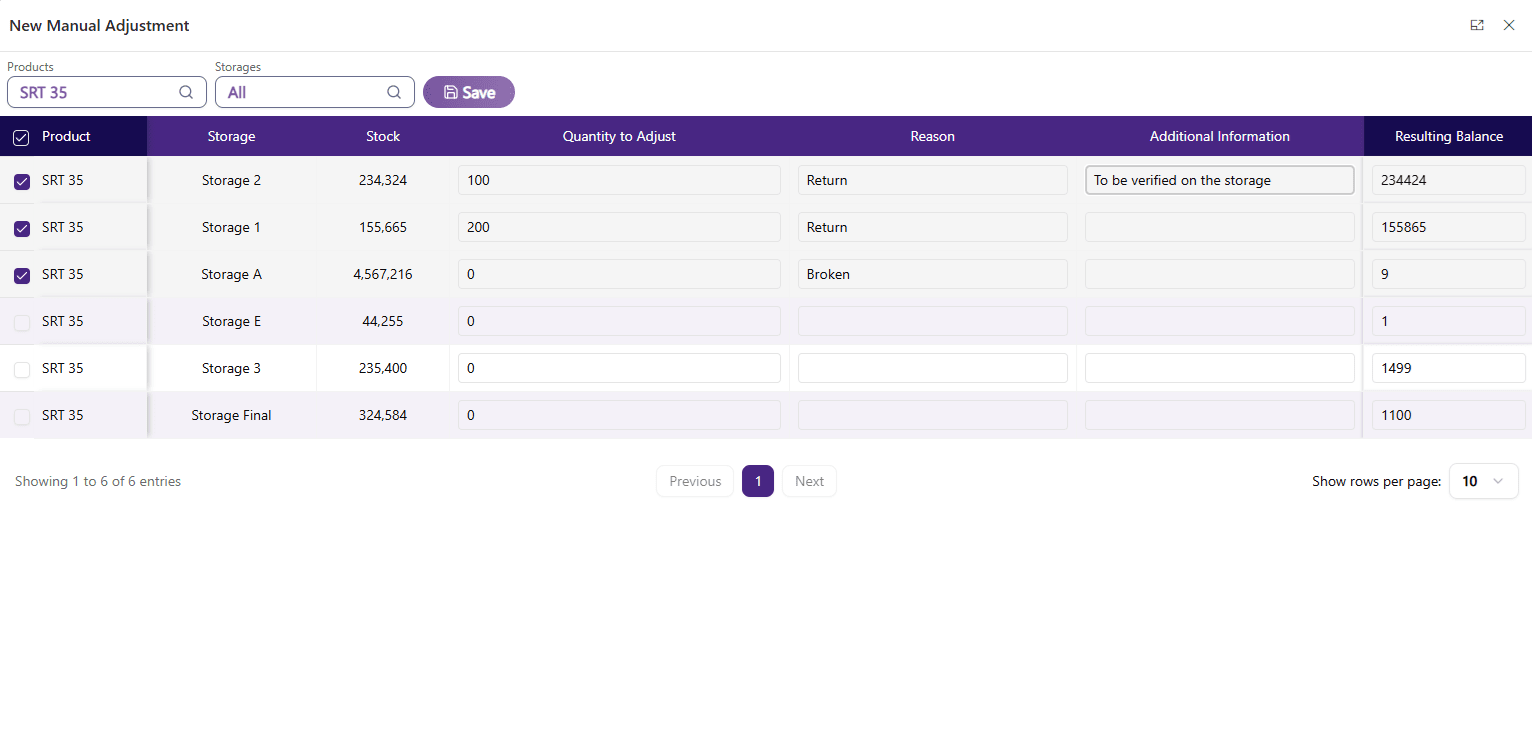The image size is (1532, 753).
Task: Open the rows per page dropdown
Action: pyautogui.click(x=1483, y=481)
